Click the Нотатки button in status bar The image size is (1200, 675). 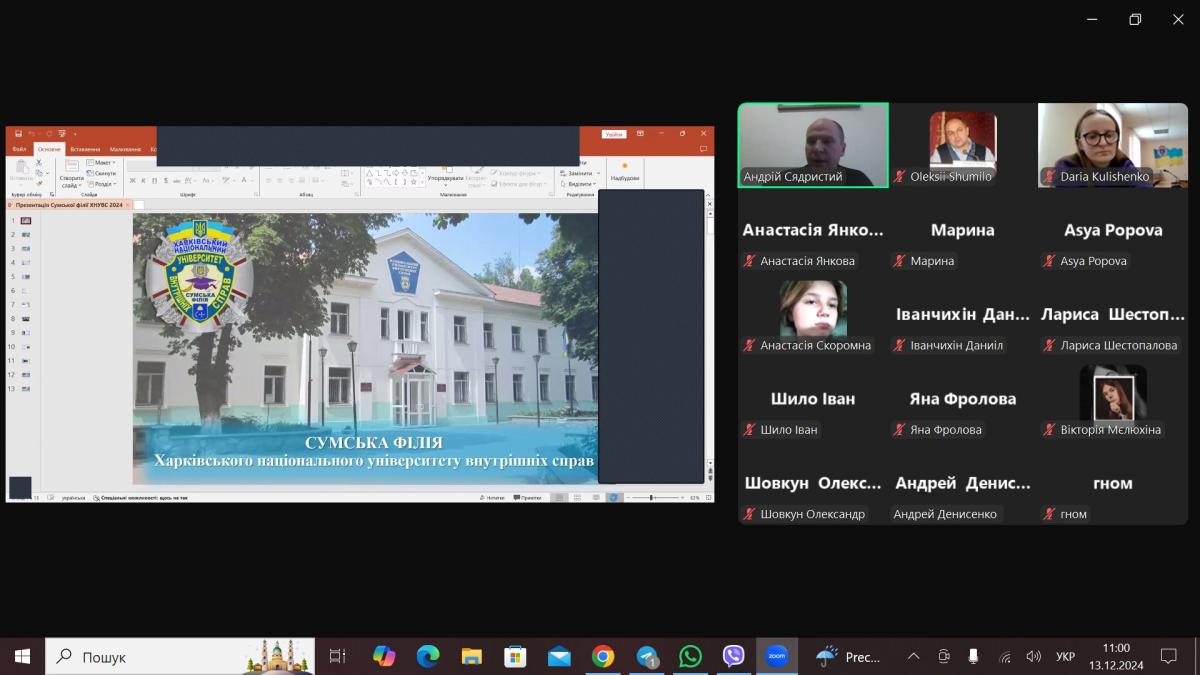point(492,497)
